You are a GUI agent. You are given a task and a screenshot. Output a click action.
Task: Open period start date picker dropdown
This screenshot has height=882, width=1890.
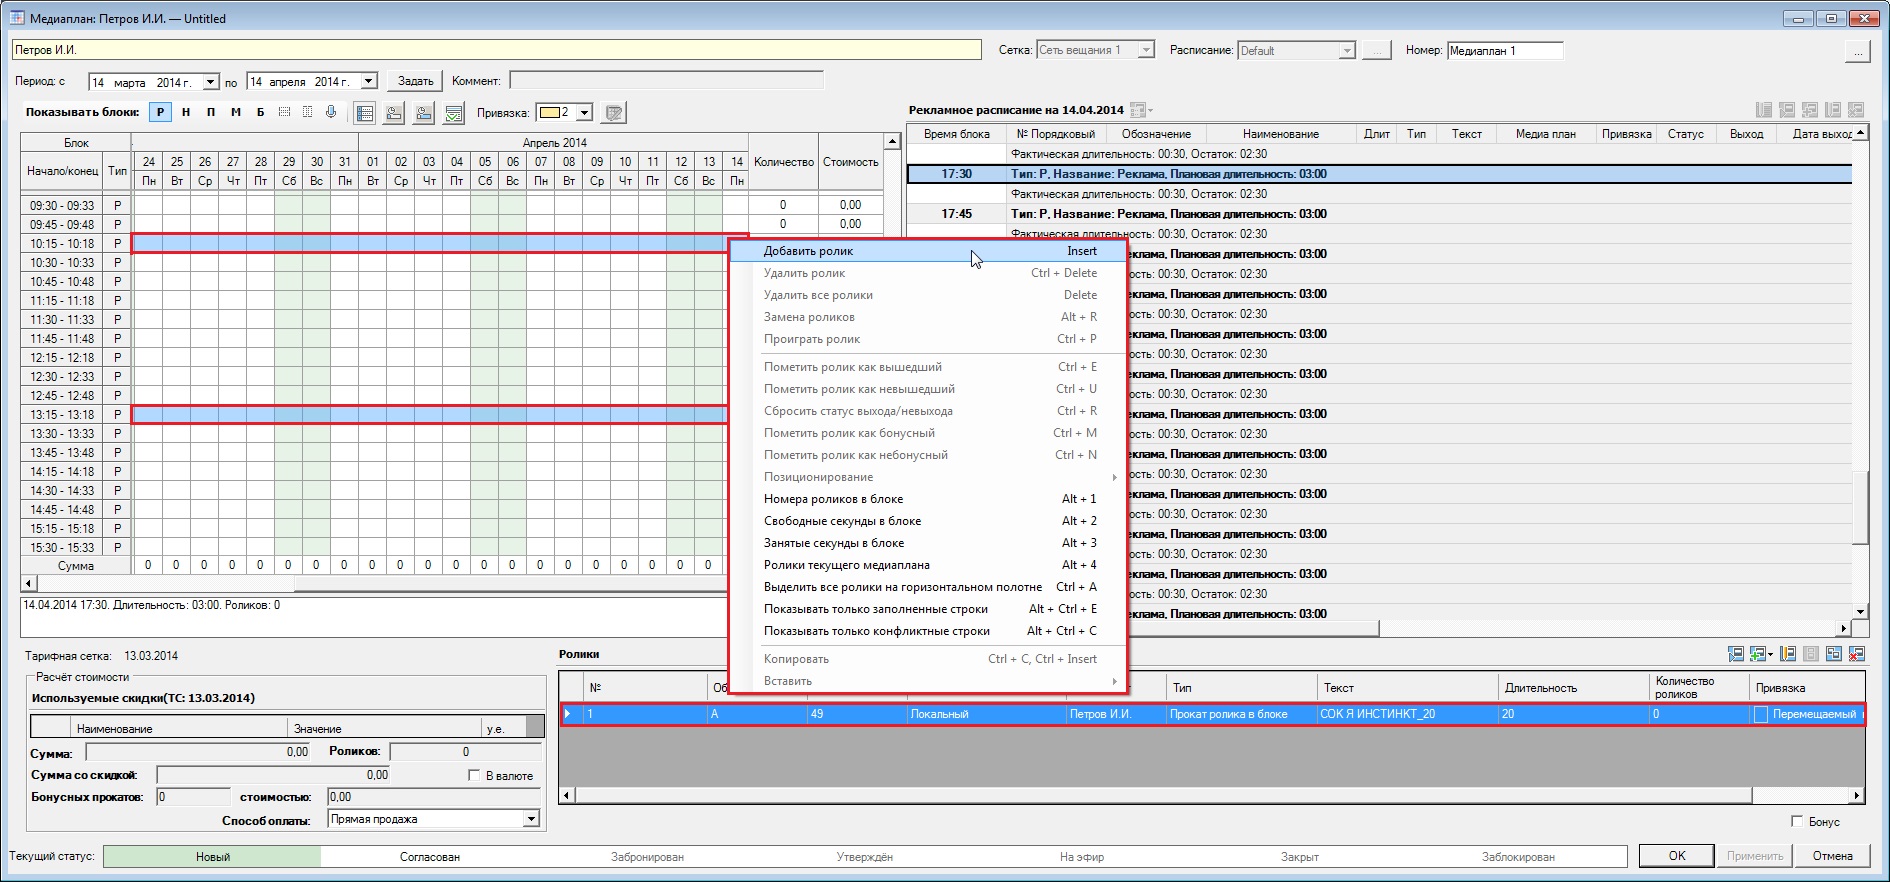click(211, 82)
